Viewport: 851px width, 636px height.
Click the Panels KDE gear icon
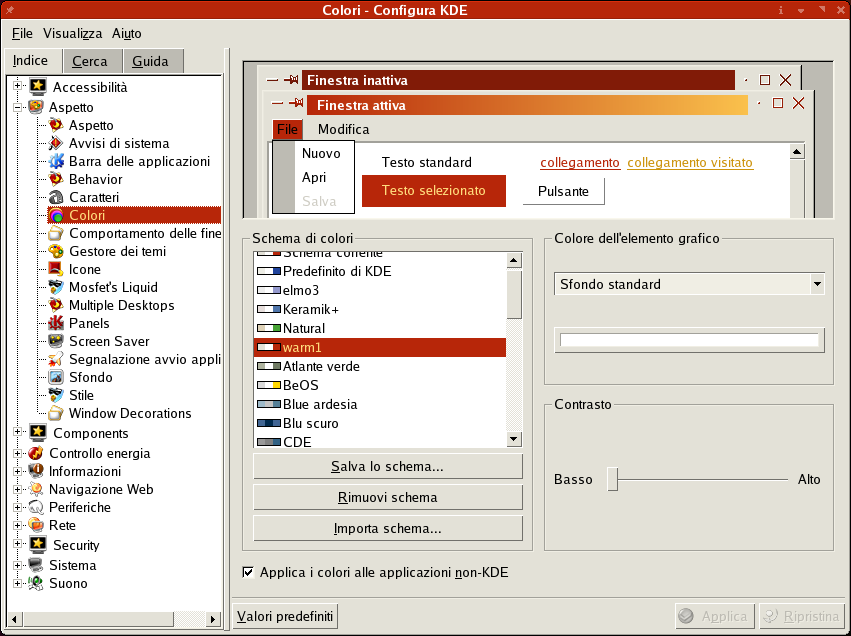56,323
